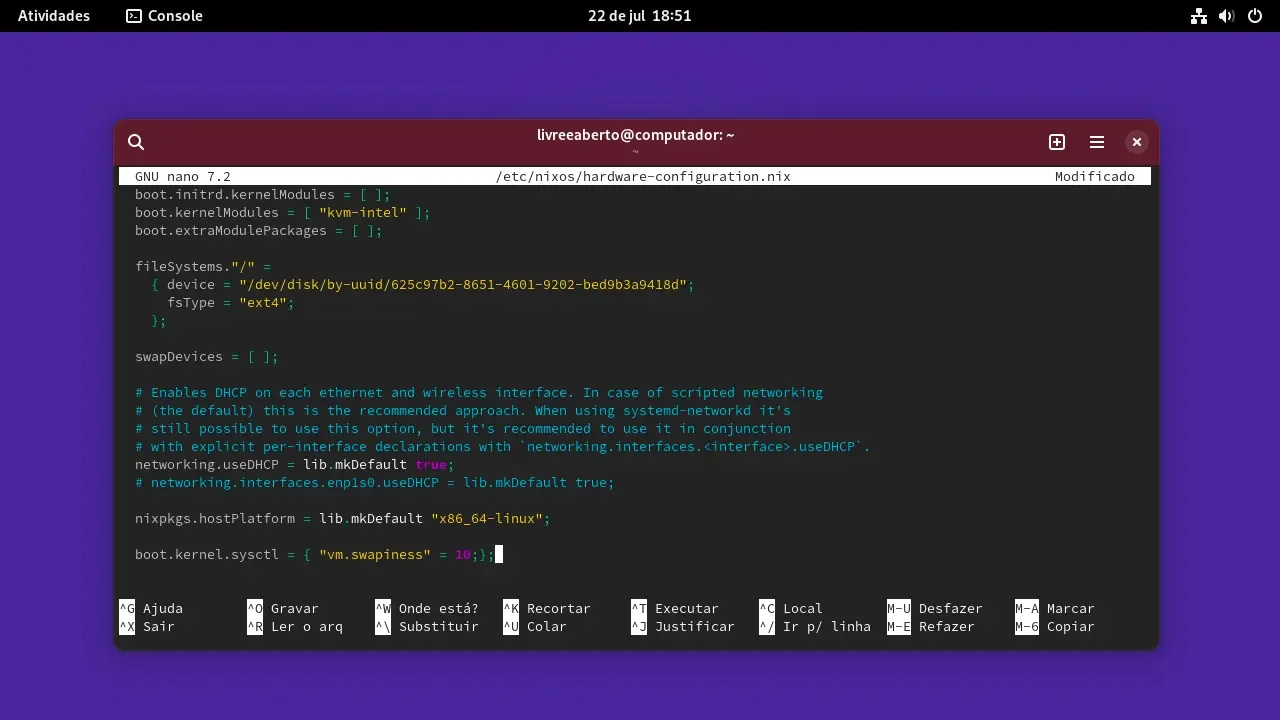Click the M-A Marcar shortcut
Image resolution: width=1280 pixels, height=720 pixels.
tap(1055, 608)
